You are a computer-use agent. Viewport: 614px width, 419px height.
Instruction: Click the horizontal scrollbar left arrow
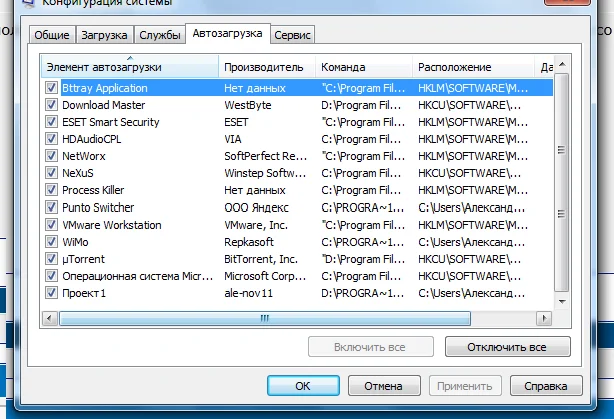click(49, 318)
